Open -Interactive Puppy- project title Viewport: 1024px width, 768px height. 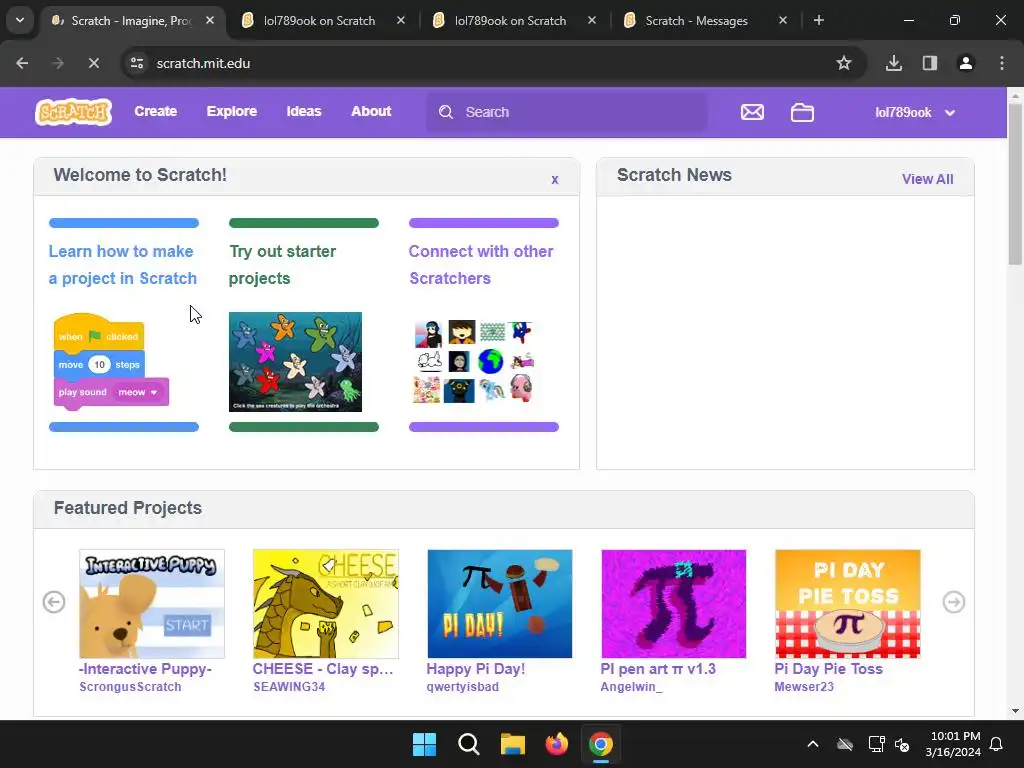[145, 669]
